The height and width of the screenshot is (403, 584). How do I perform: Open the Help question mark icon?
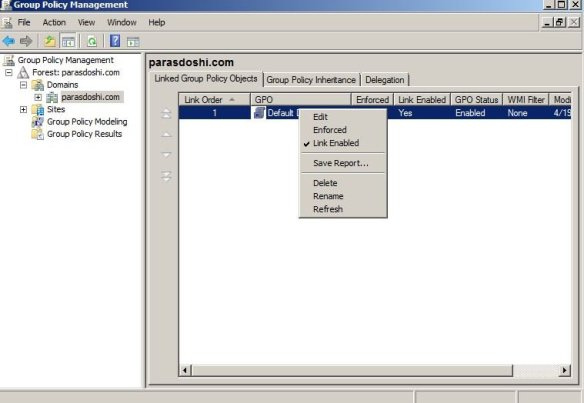115,41
